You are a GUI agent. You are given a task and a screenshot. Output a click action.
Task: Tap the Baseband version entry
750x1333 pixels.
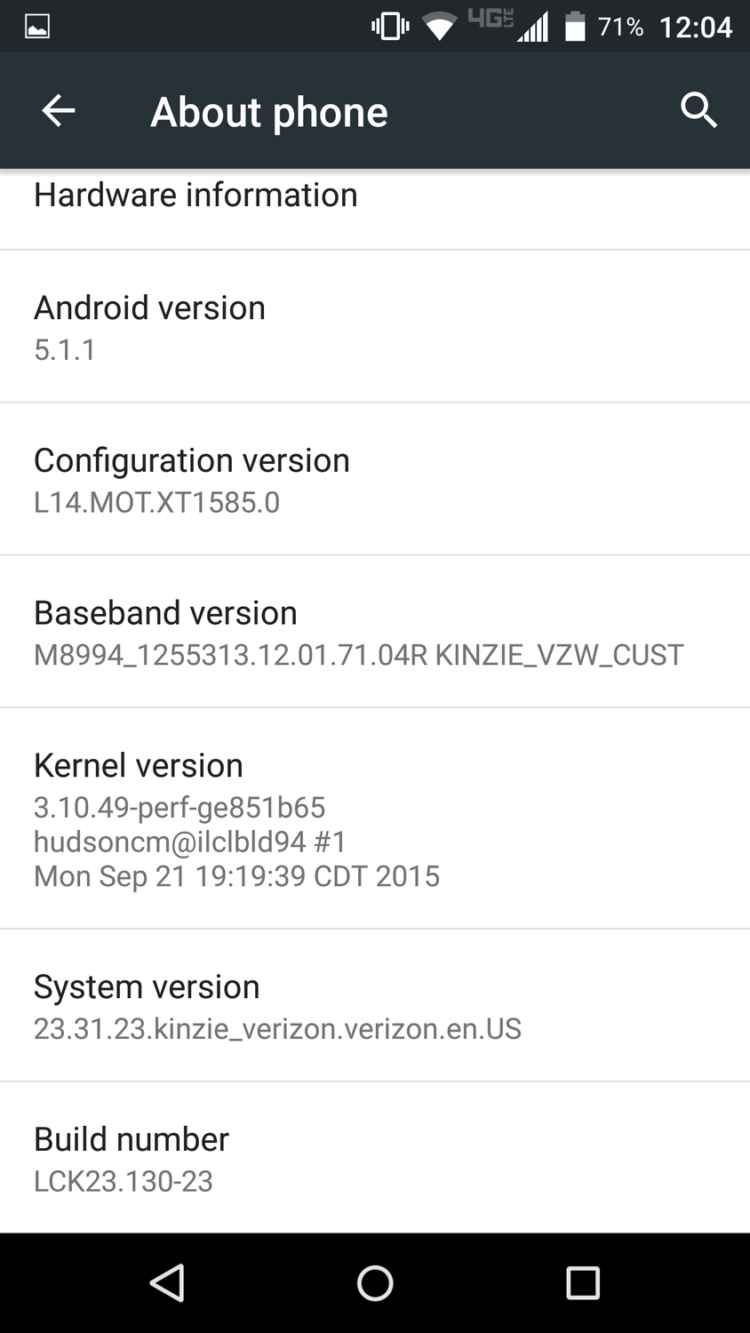click(x=375, y=632)
